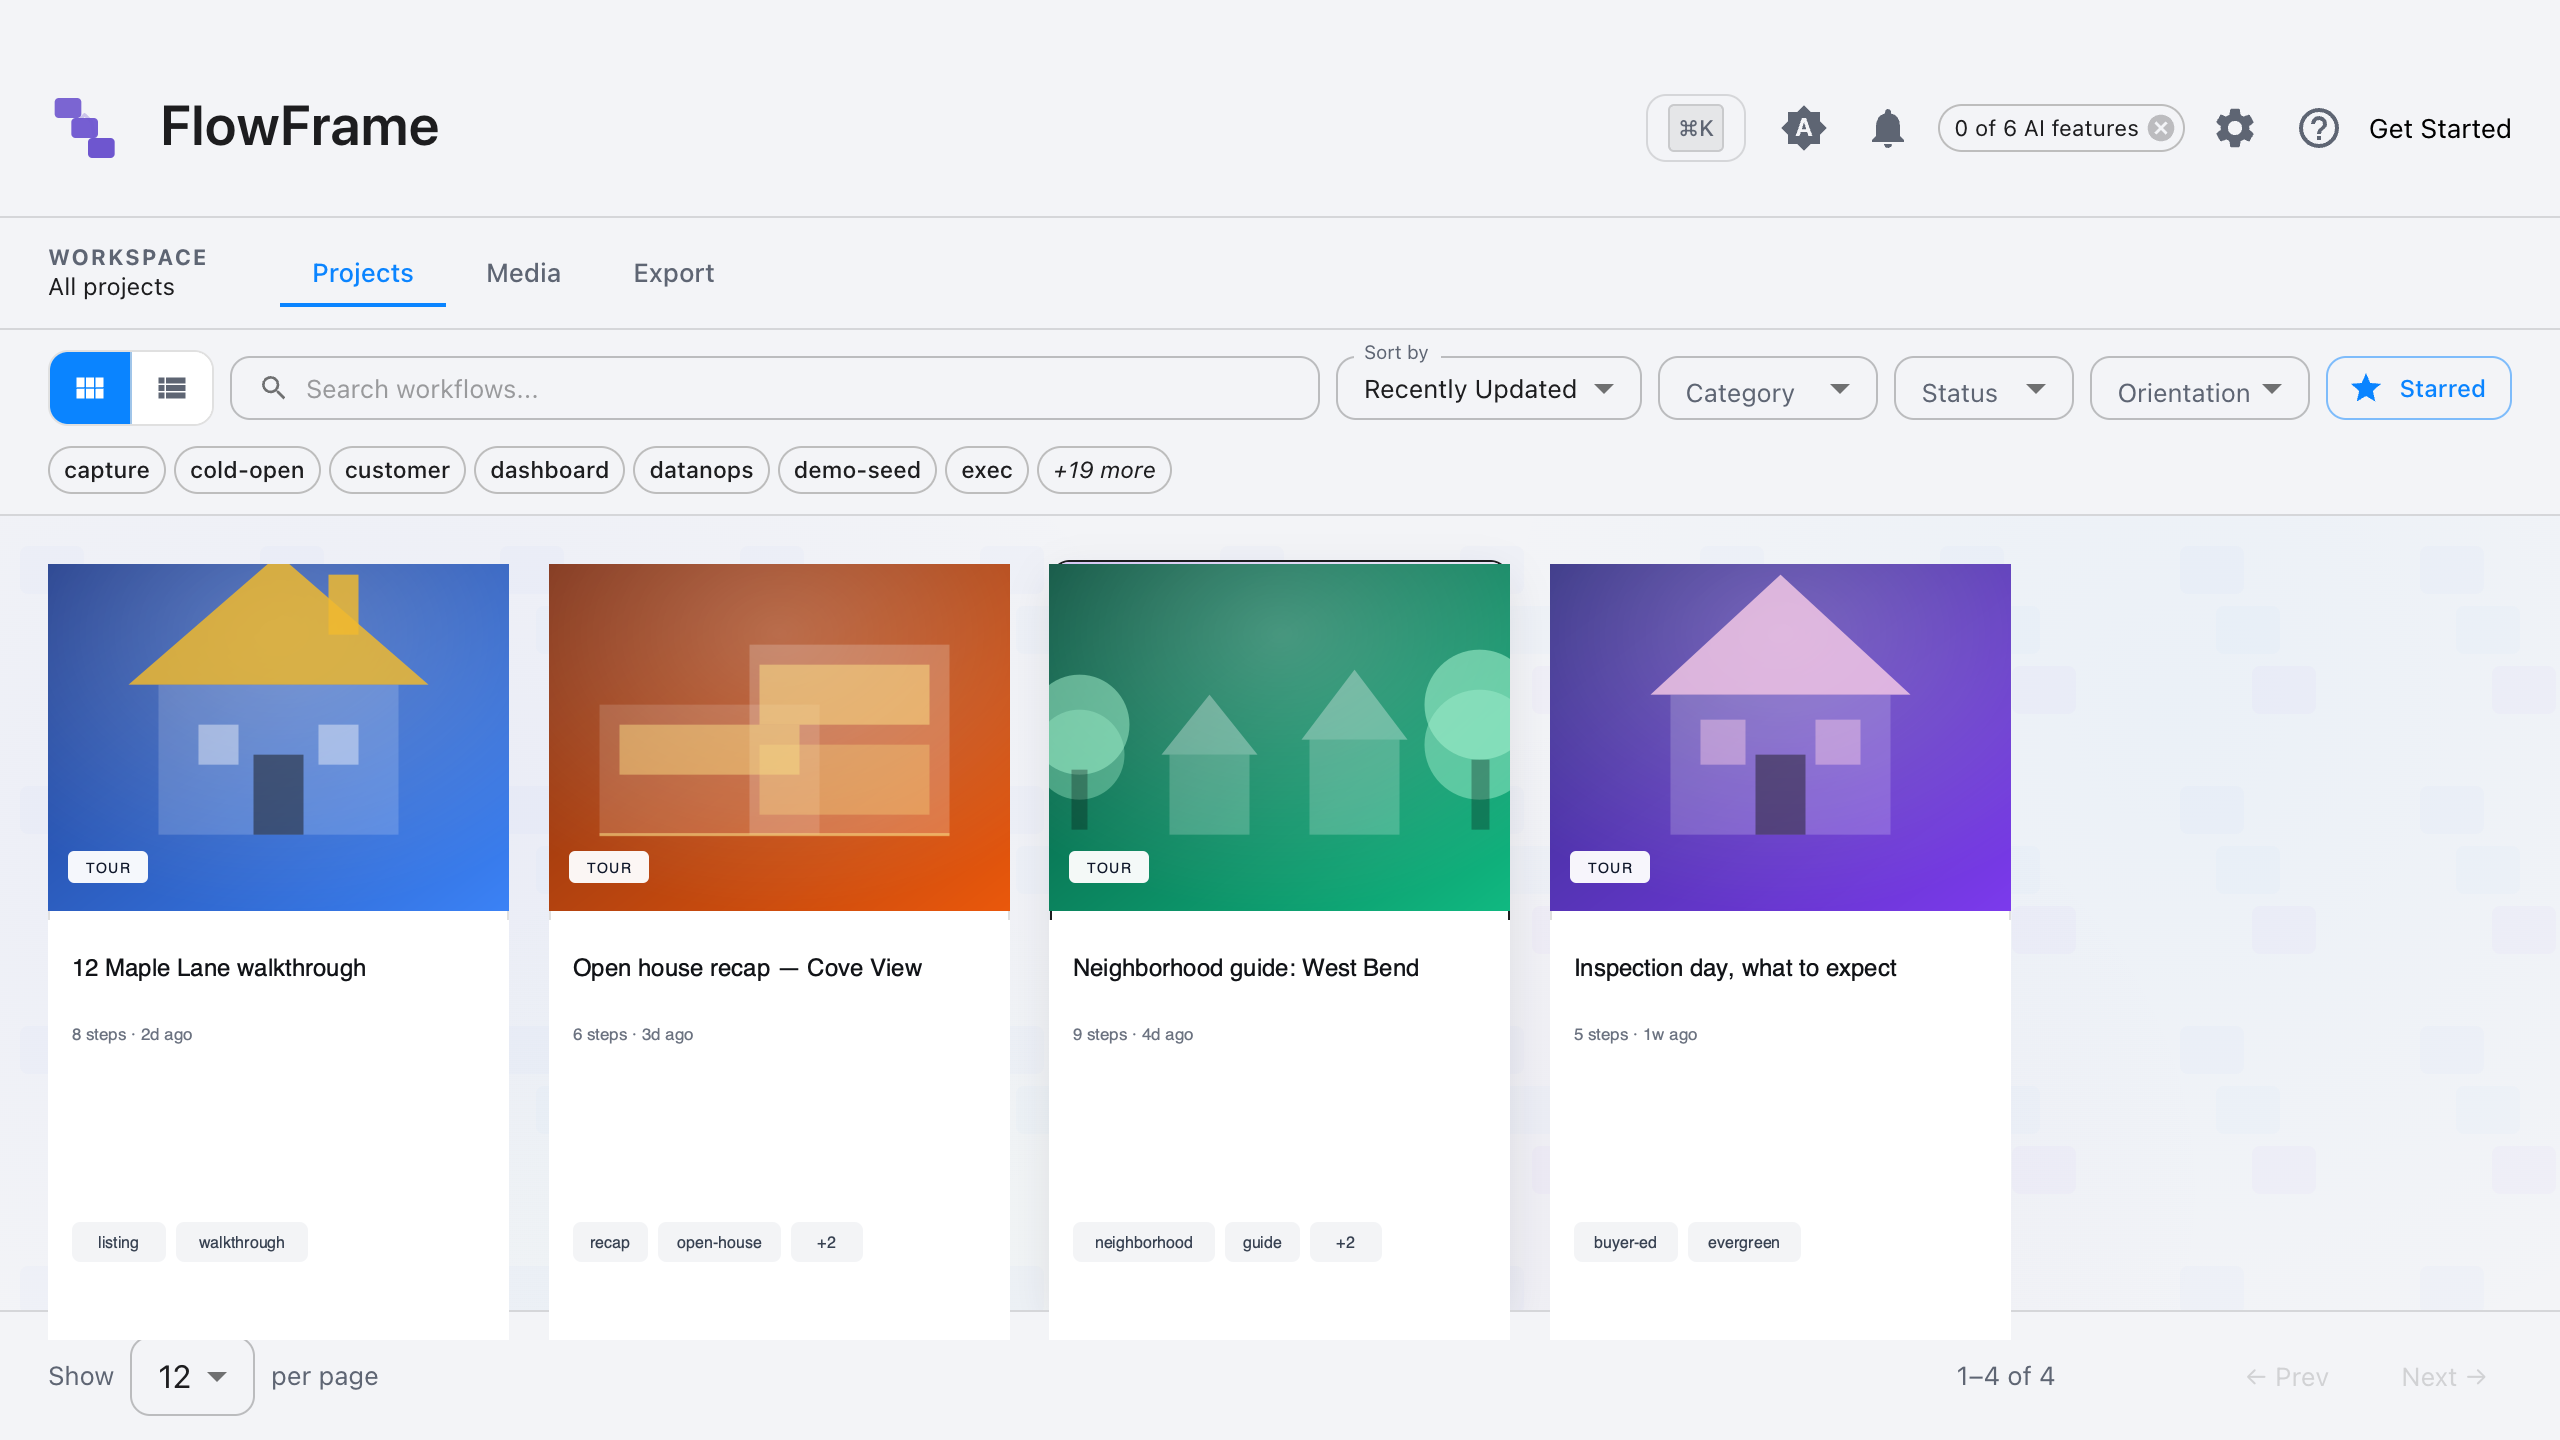Click the Get Started link
This screenshot has width=2560, height=1440.
point(2440,128)
